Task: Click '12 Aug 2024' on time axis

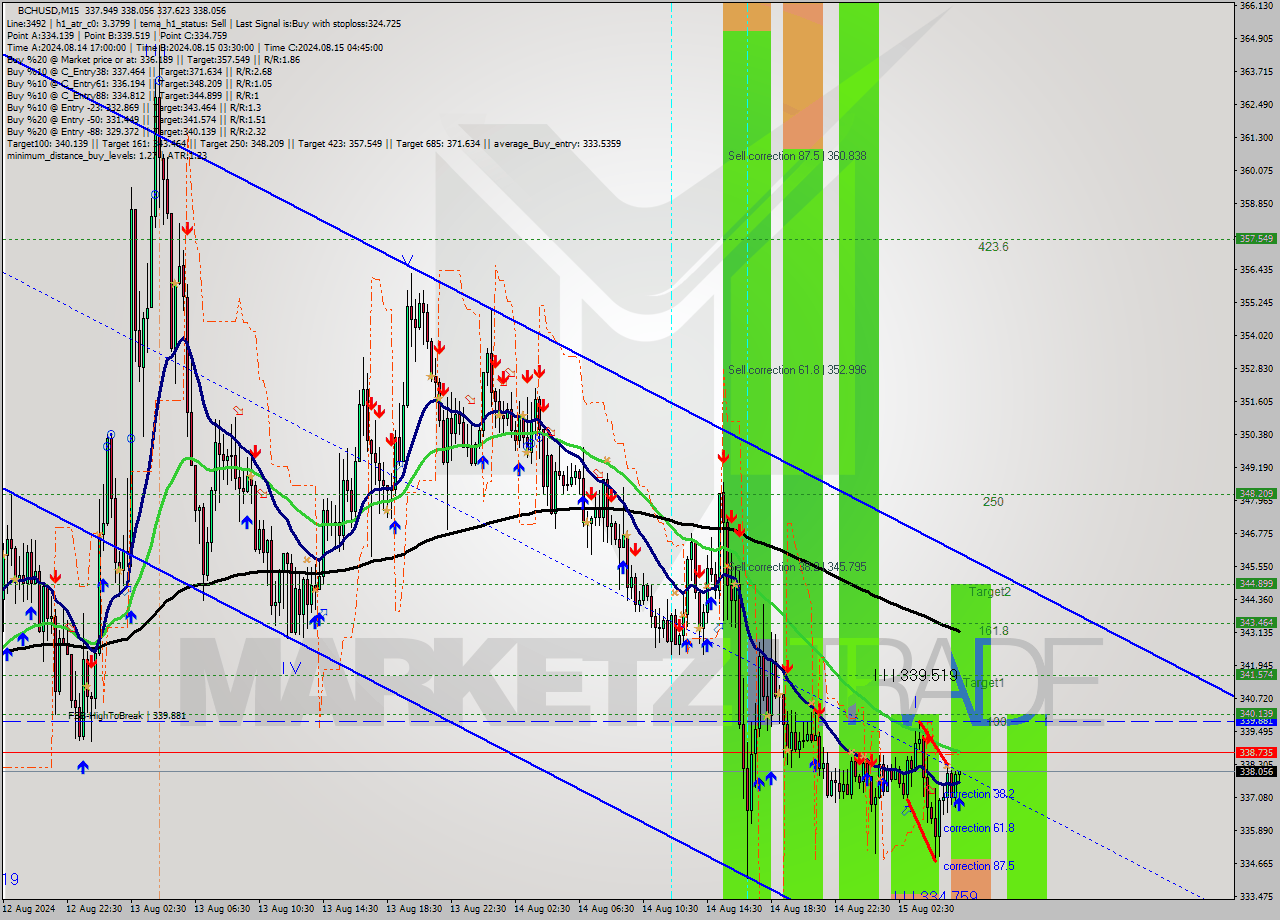Action: click(30, 909)
